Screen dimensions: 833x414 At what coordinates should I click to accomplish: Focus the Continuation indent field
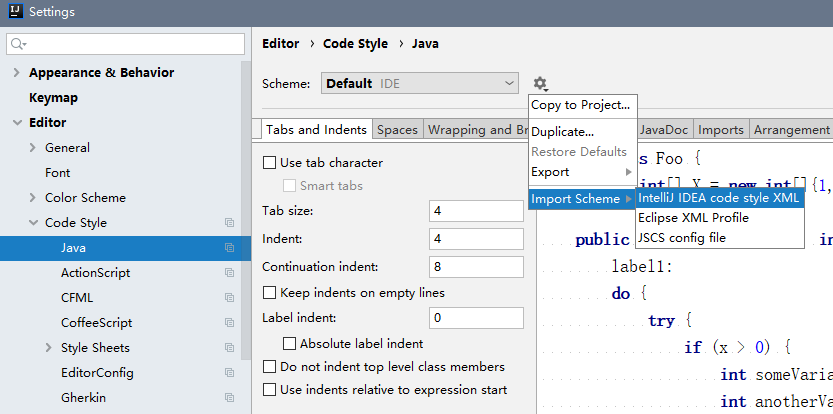[476, 267]
